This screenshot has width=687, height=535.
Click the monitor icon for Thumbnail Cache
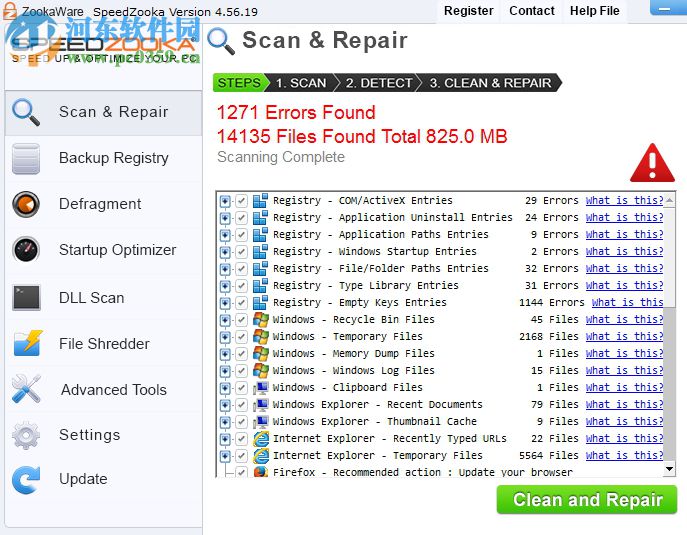[x=261, y=422]
